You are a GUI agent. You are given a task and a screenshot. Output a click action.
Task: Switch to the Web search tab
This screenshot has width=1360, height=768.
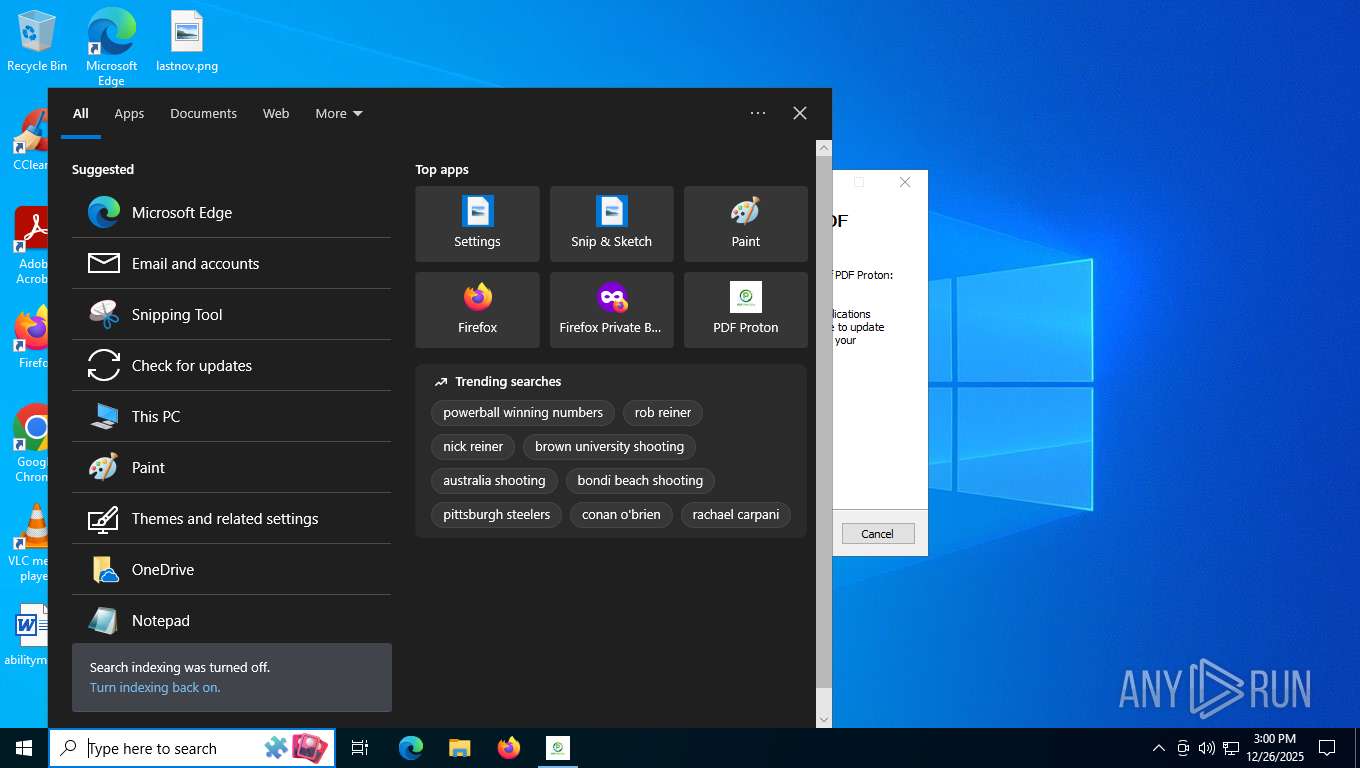pos(276,113)
